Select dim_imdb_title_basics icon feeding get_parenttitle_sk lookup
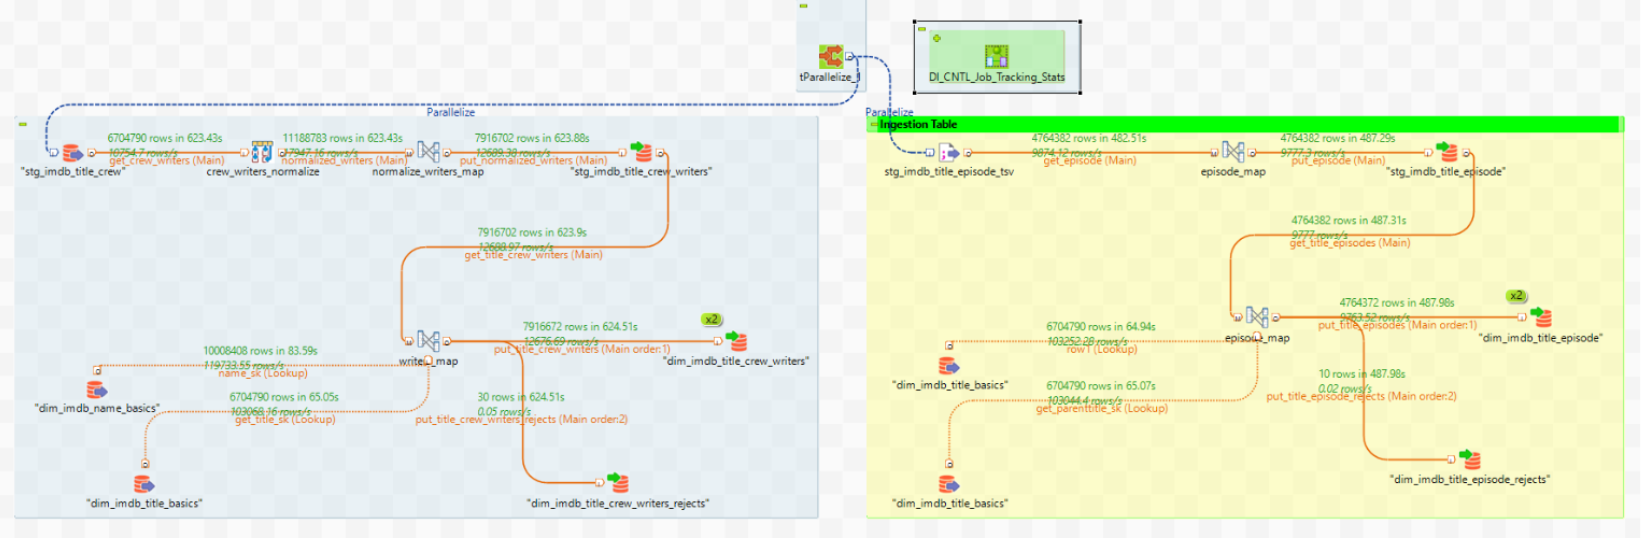The width and height of the screenshot is (1642, 538). 949,484
